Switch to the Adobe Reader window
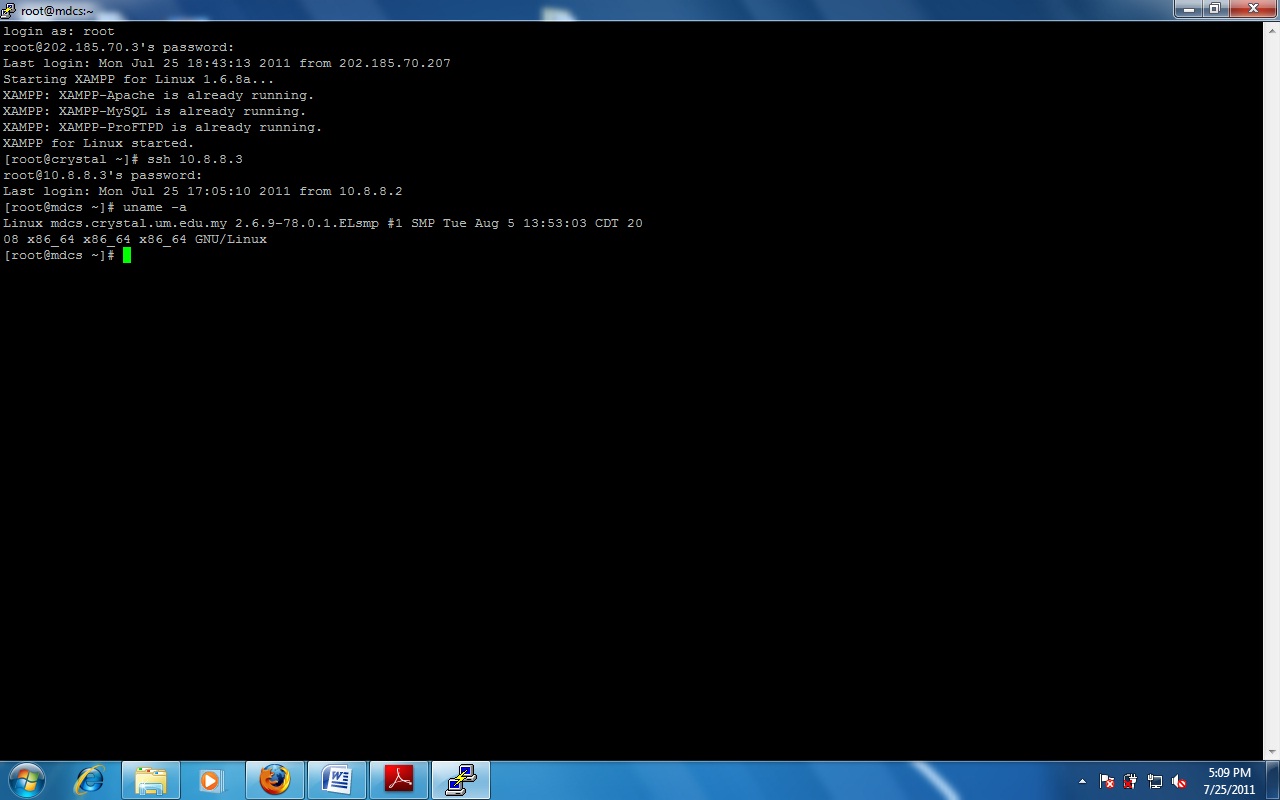Viewport: 1280px width, 800px height. [399, 780]
